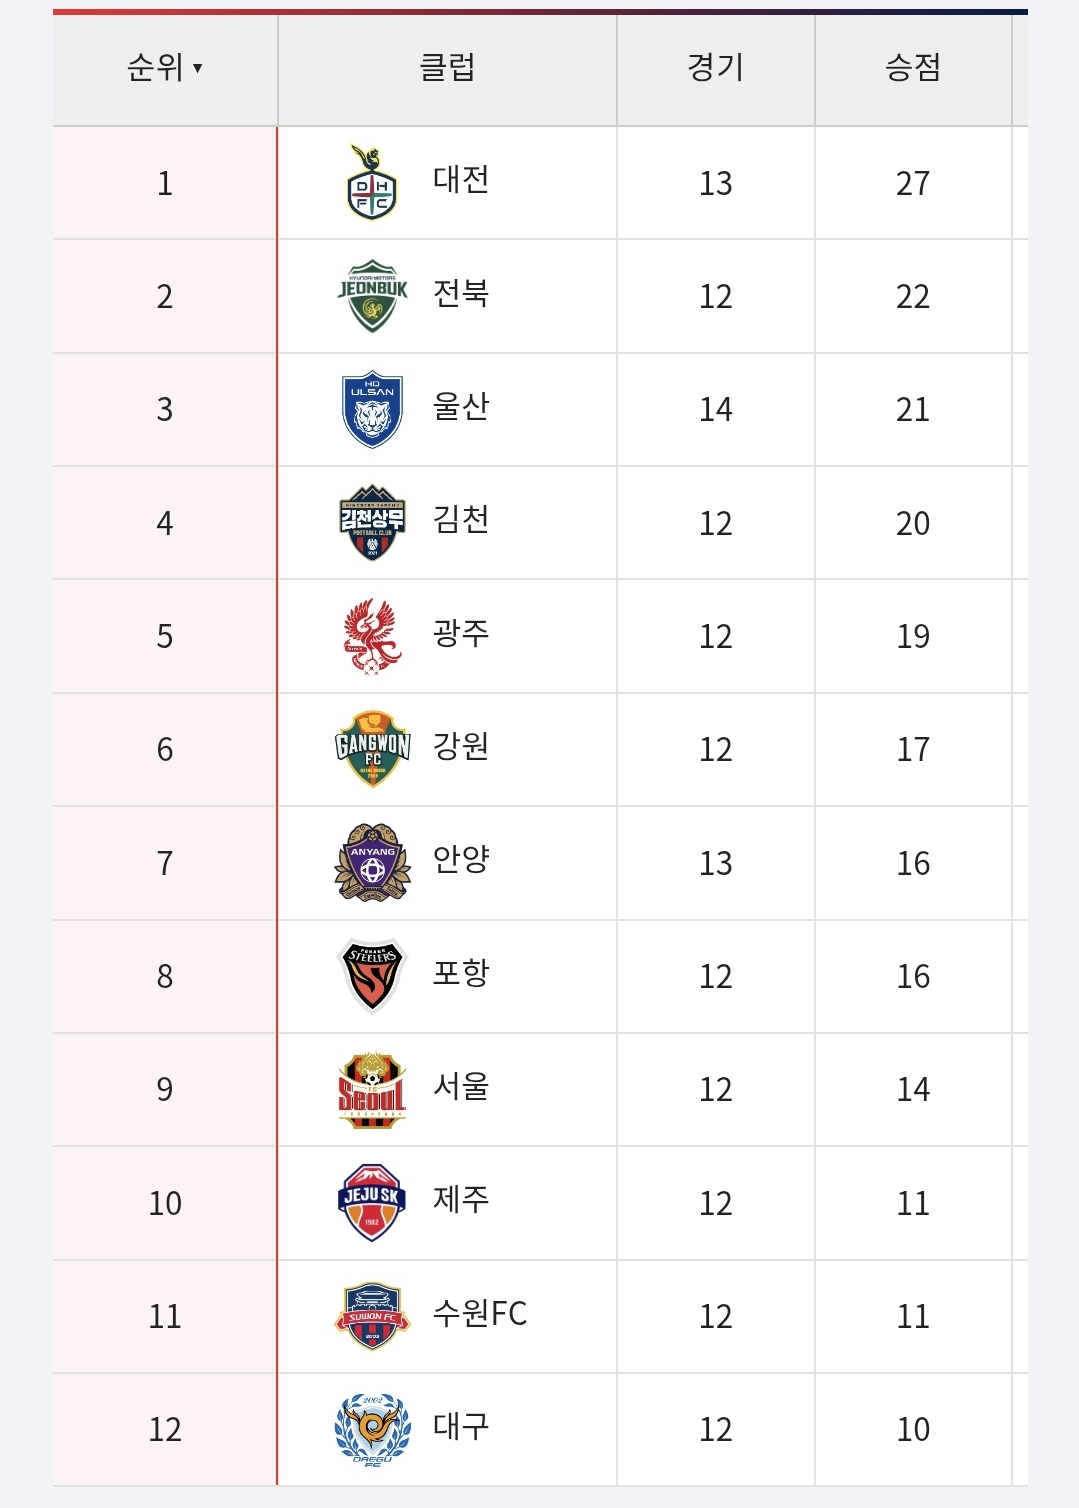Click the Jeju SK crest
This screenshot has width=1079, height=1508.
click(x=372, y=1203)
